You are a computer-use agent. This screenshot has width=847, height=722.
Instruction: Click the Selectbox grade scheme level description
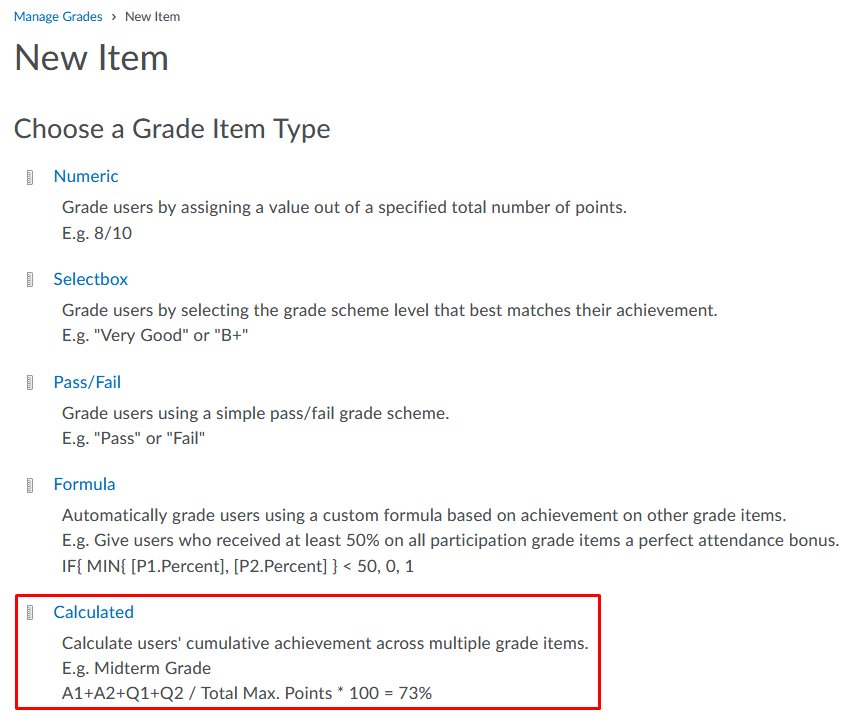[389, 310]
